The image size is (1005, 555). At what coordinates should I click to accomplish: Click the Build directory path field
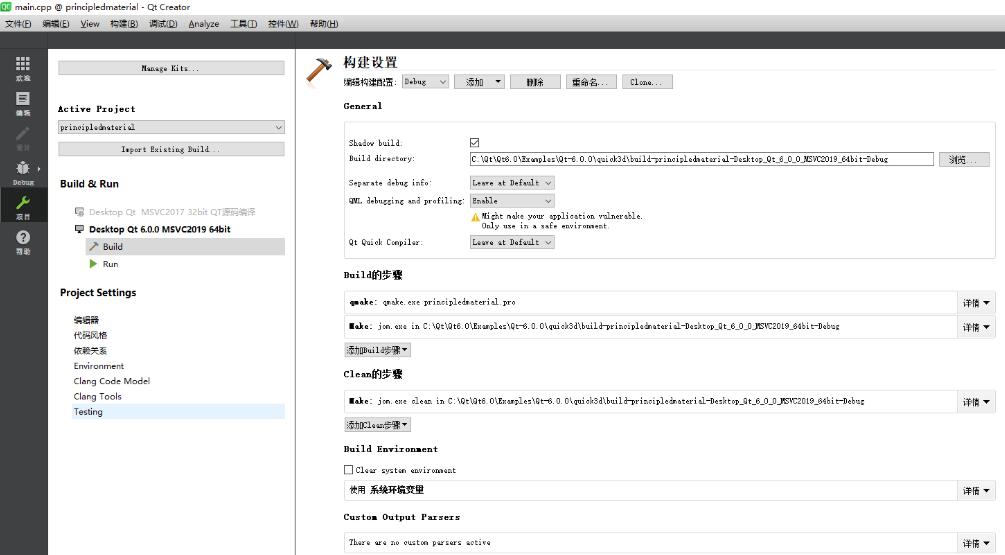[701, 159]
